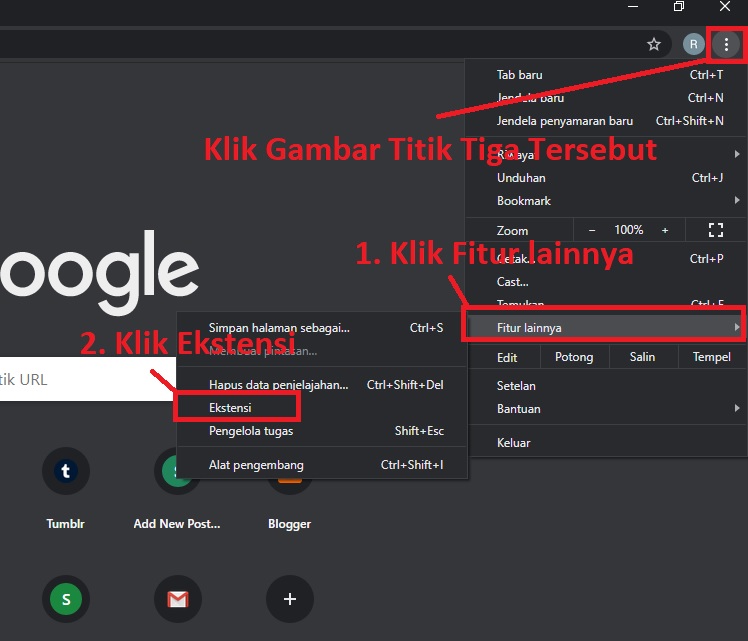Click the Tempel edit button

(x=711, y=357)
